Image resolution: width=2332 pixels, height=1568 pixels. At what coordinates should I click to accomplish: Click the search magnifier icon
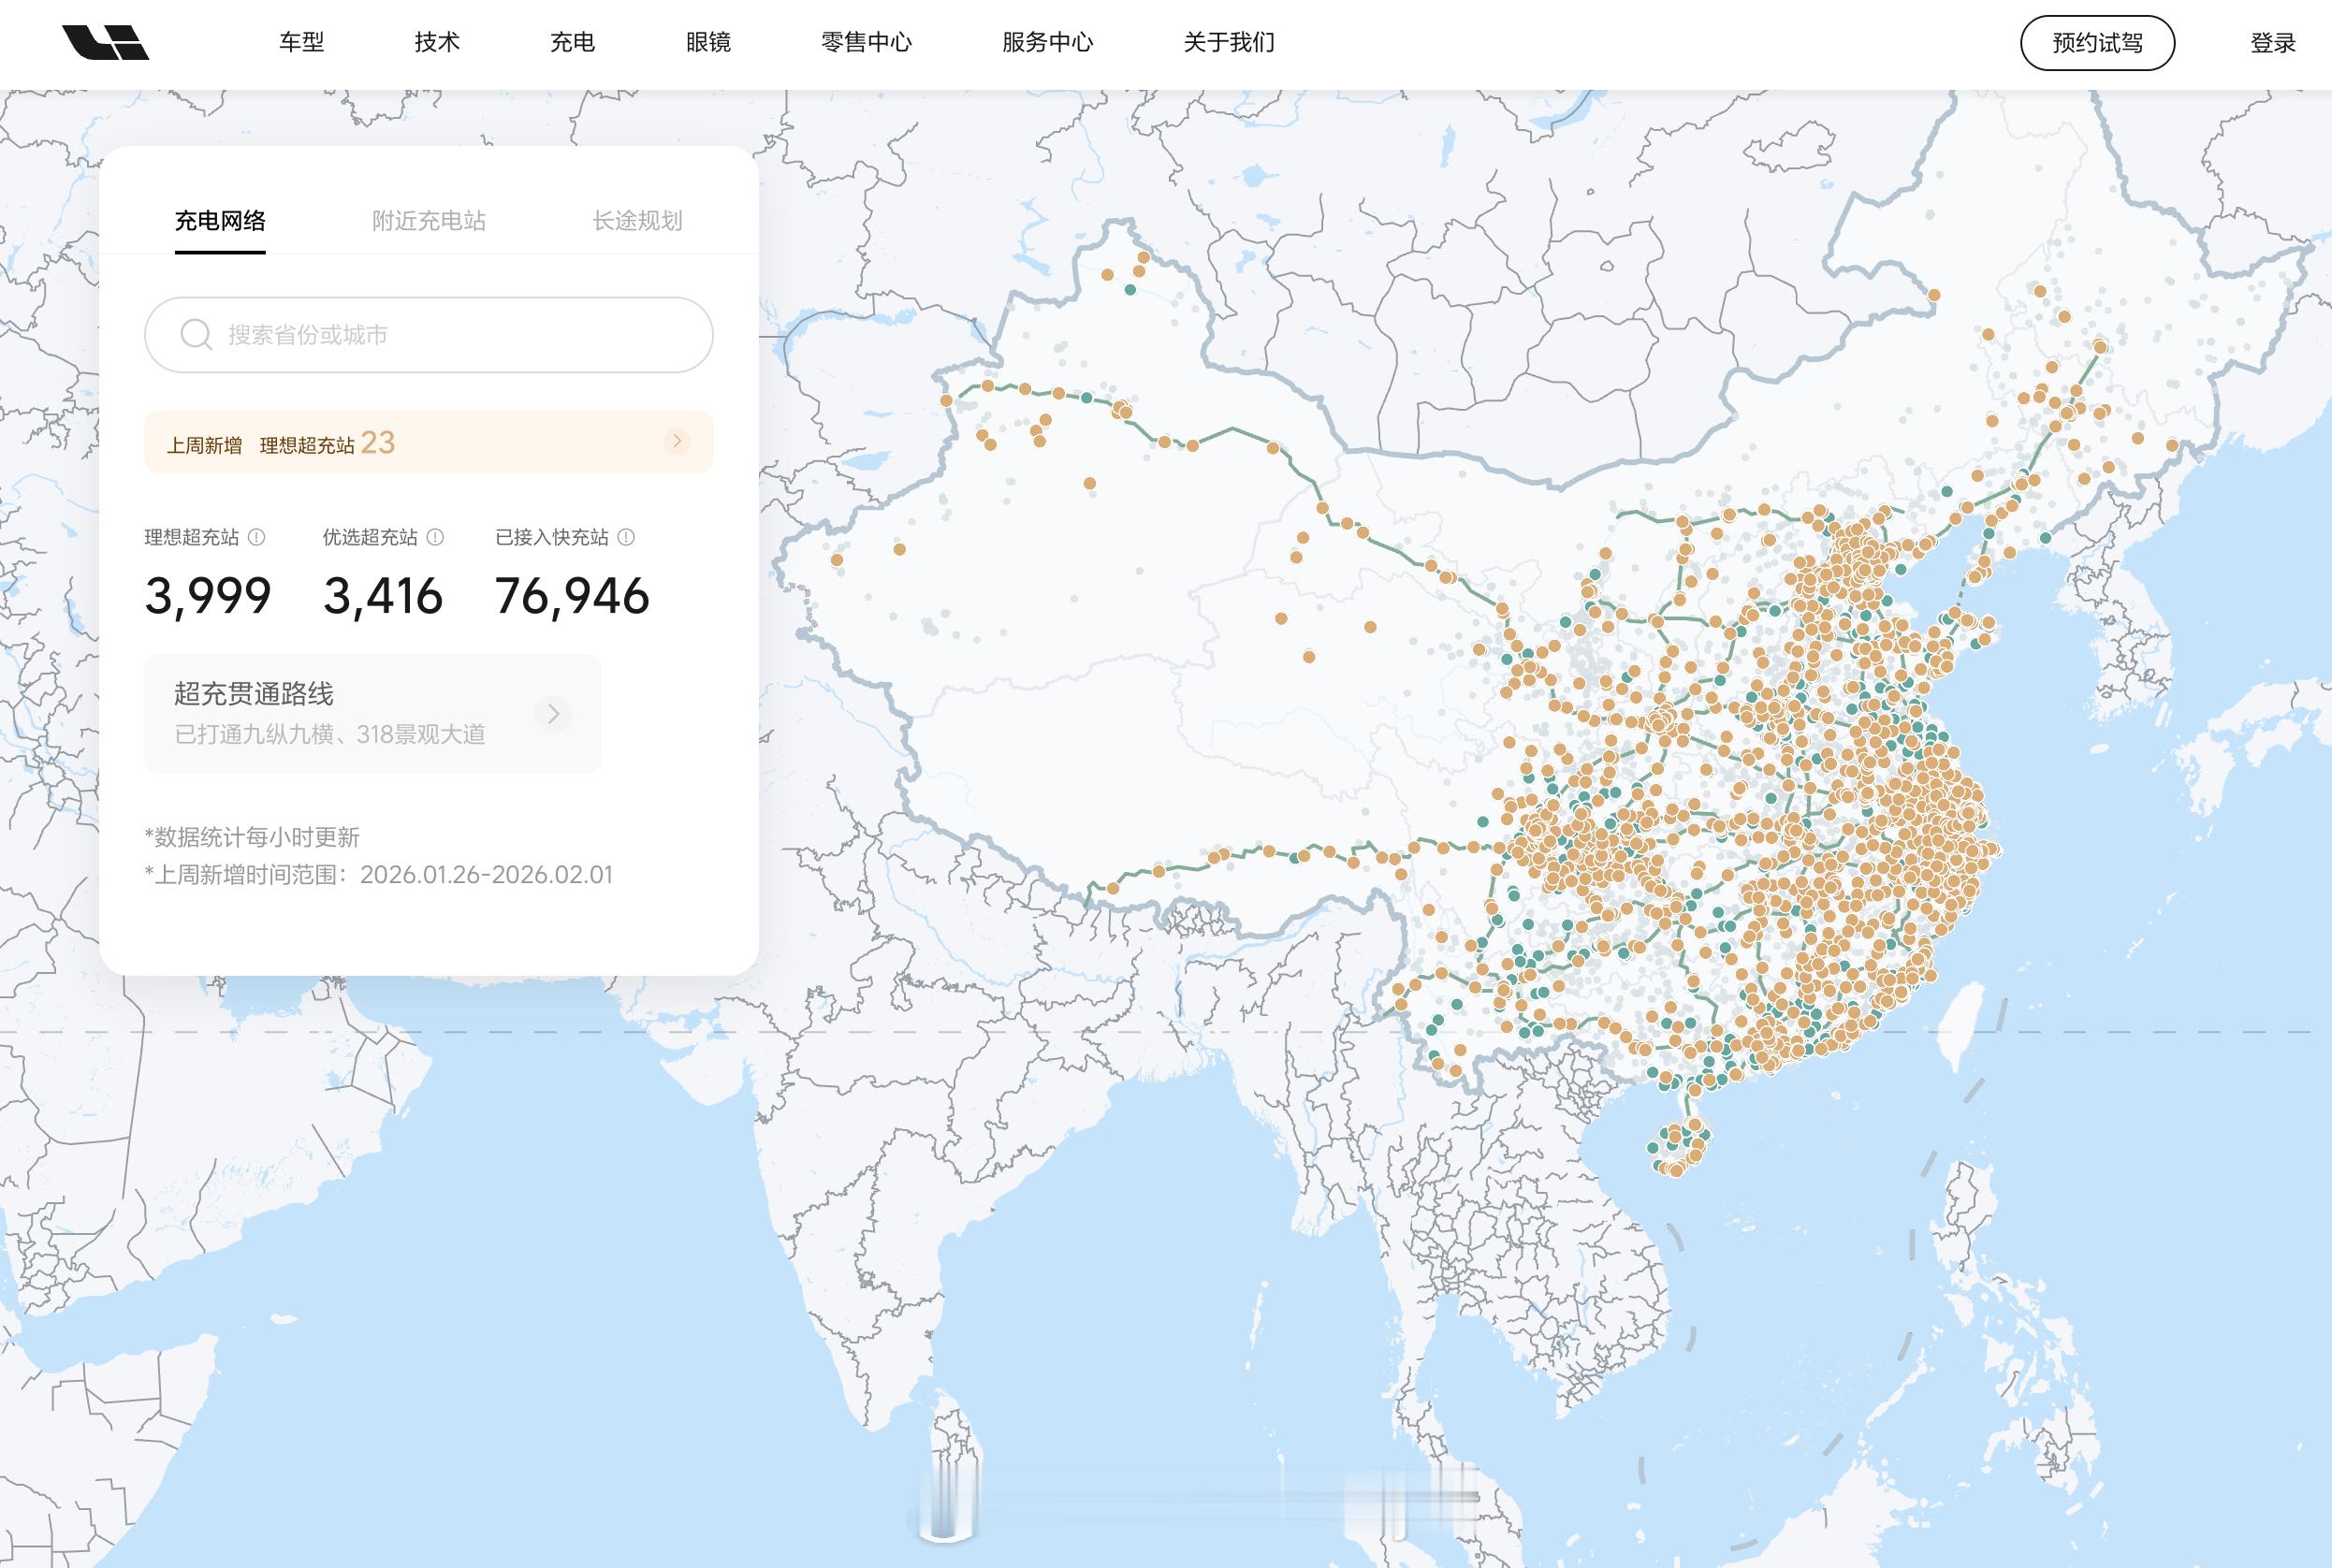[x=195, y=335]
